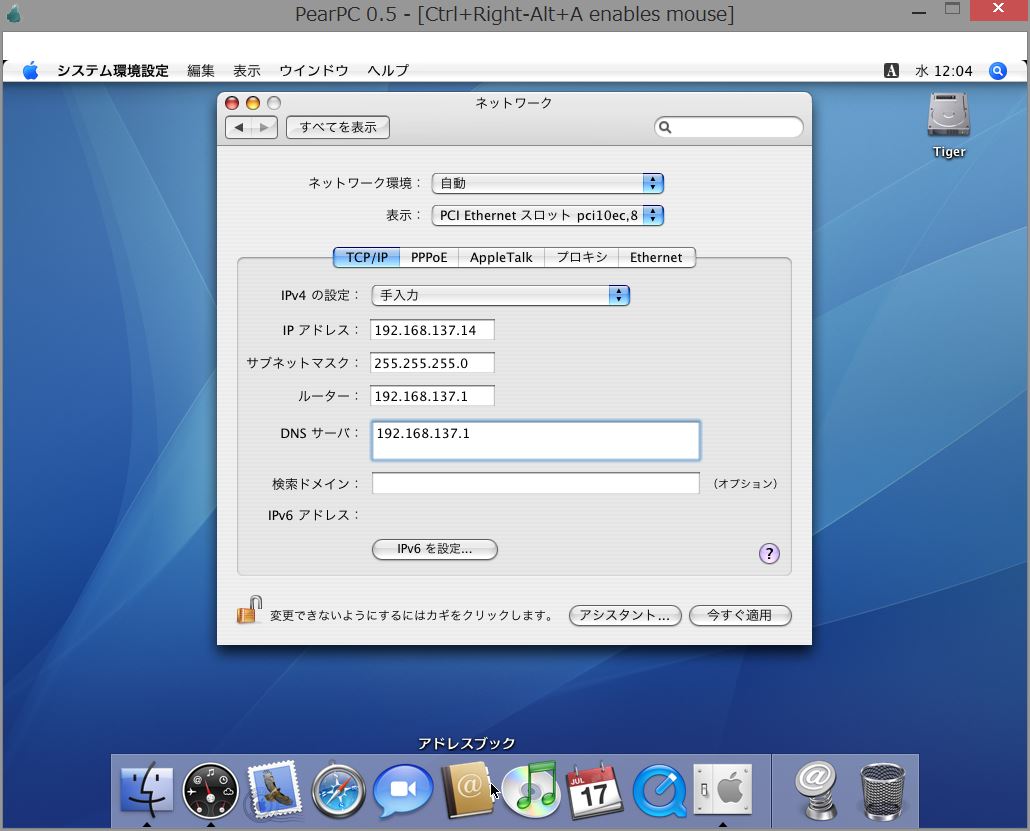Open Address Book in the Dock
Screen dimensions: 1030x831
coord(468,790)
